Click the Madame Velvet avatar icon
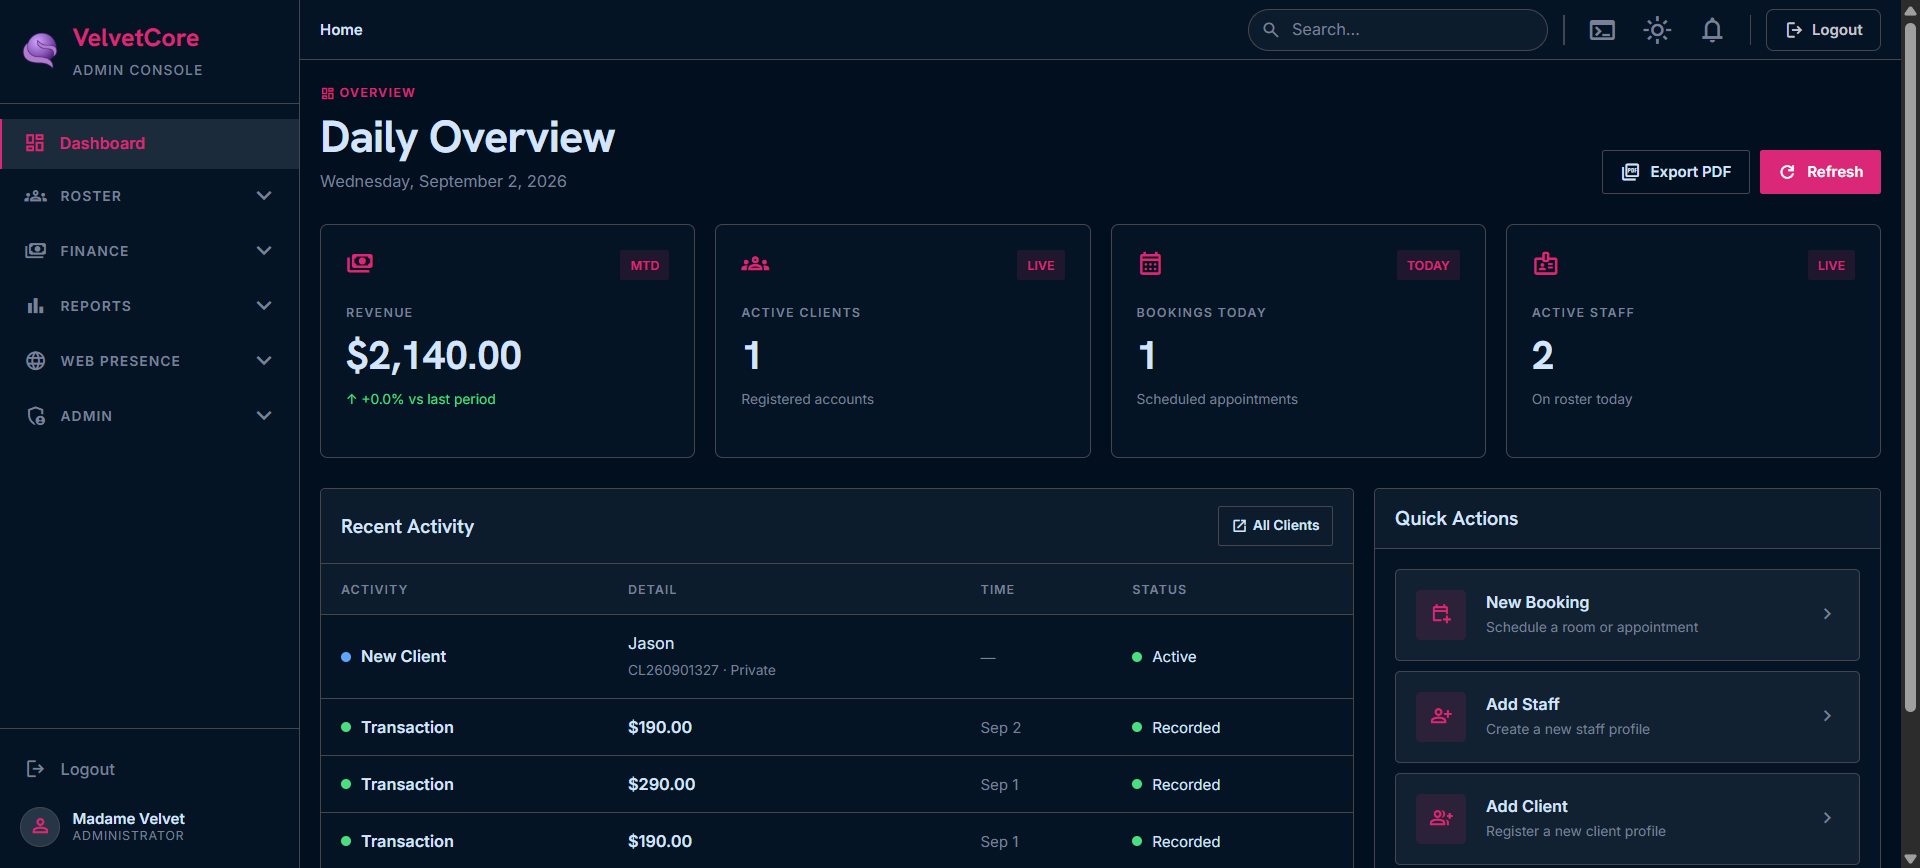Viewport: 1920px width, 868px height. (x=40, y=827)
